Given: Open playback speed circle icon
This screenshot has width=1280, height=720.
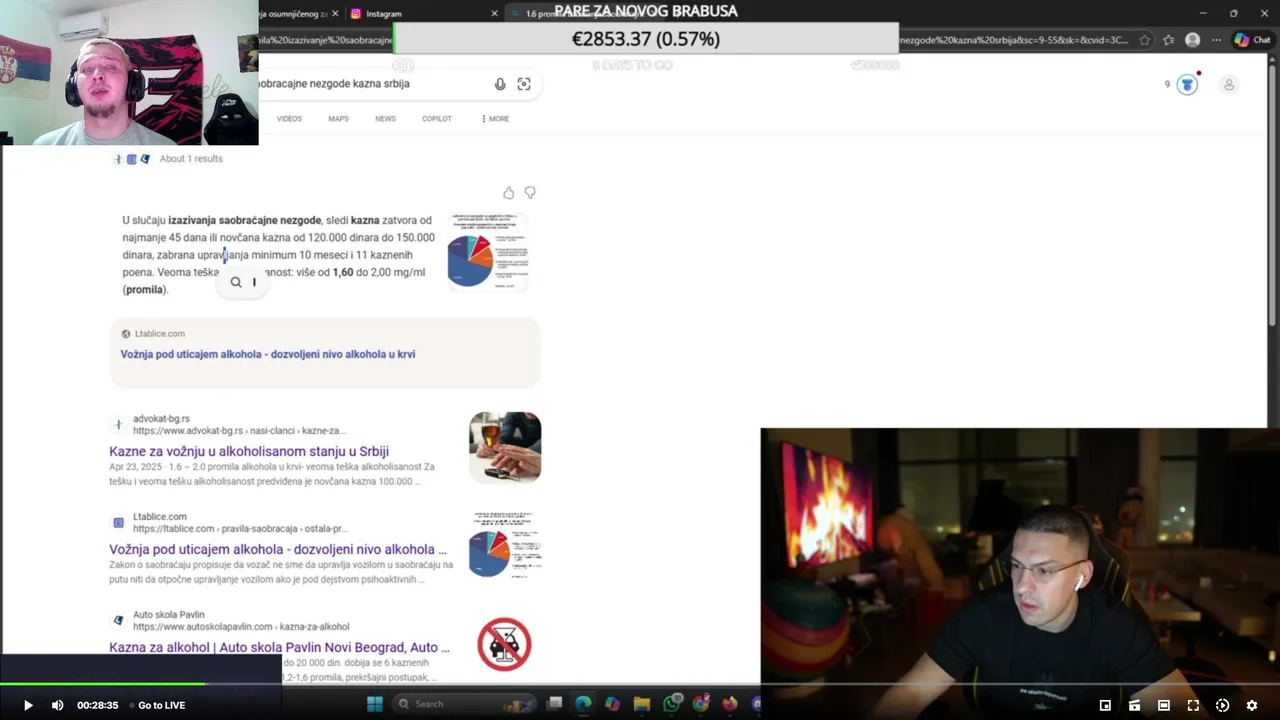Looking at the screenshot, I should [x=1222, y=705].
